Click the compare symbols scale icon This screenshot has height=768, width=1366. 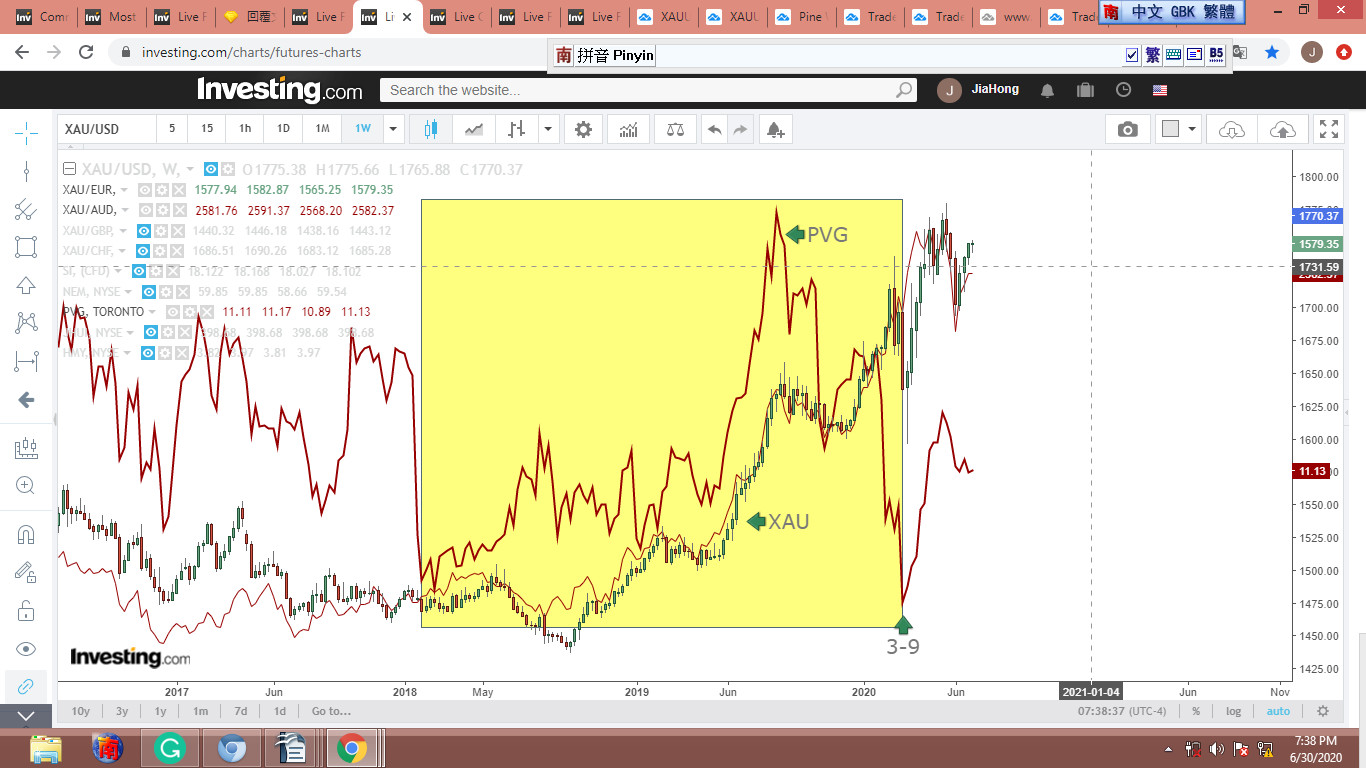pos(675,129)
